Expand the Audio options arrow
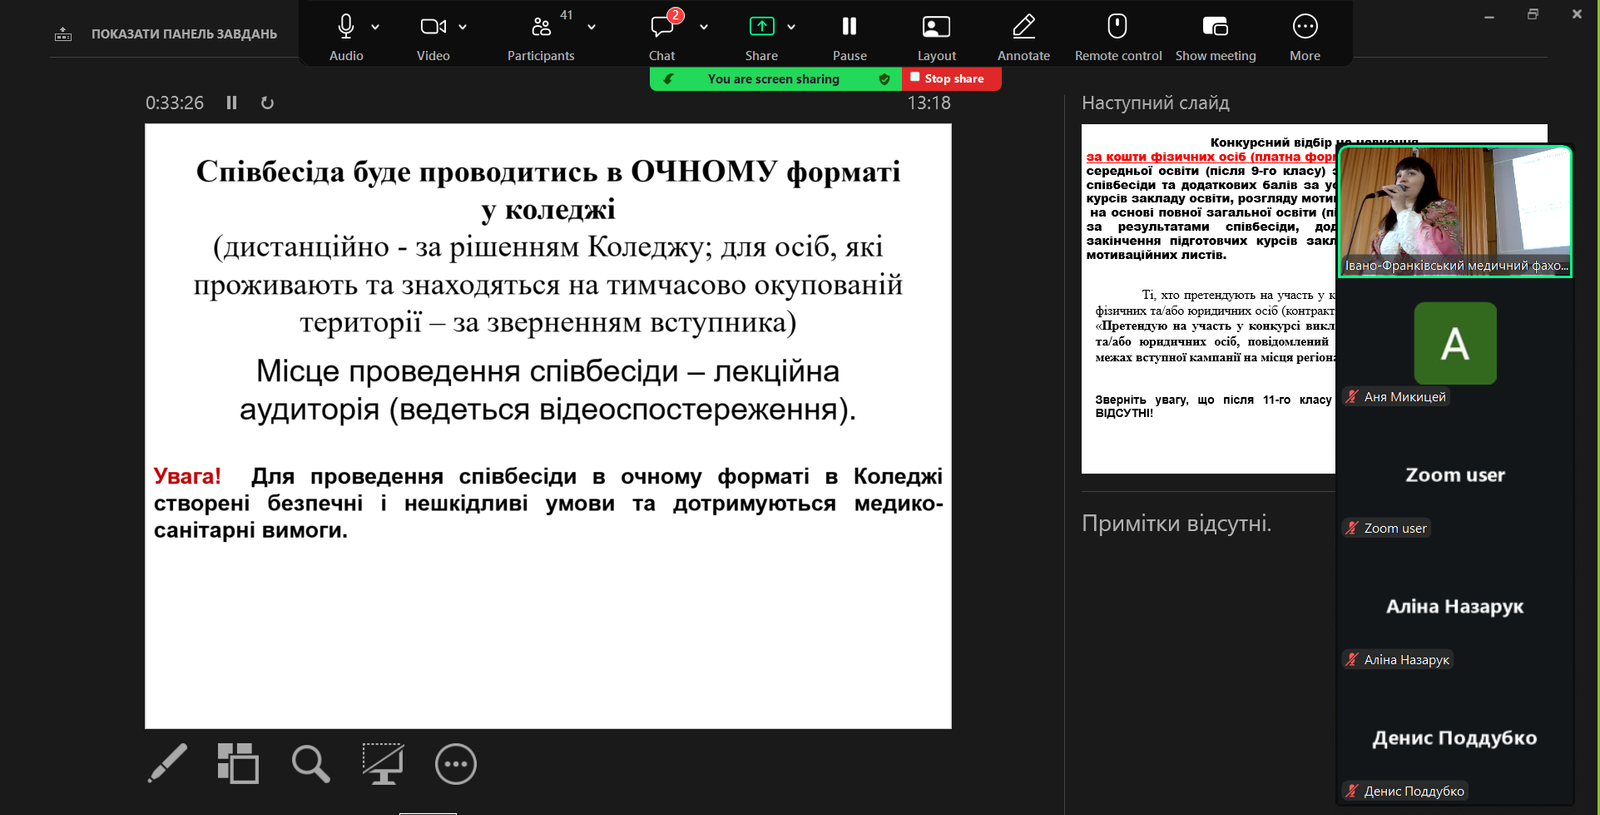Screen dimensions: 1600x815 click(375, 27)
